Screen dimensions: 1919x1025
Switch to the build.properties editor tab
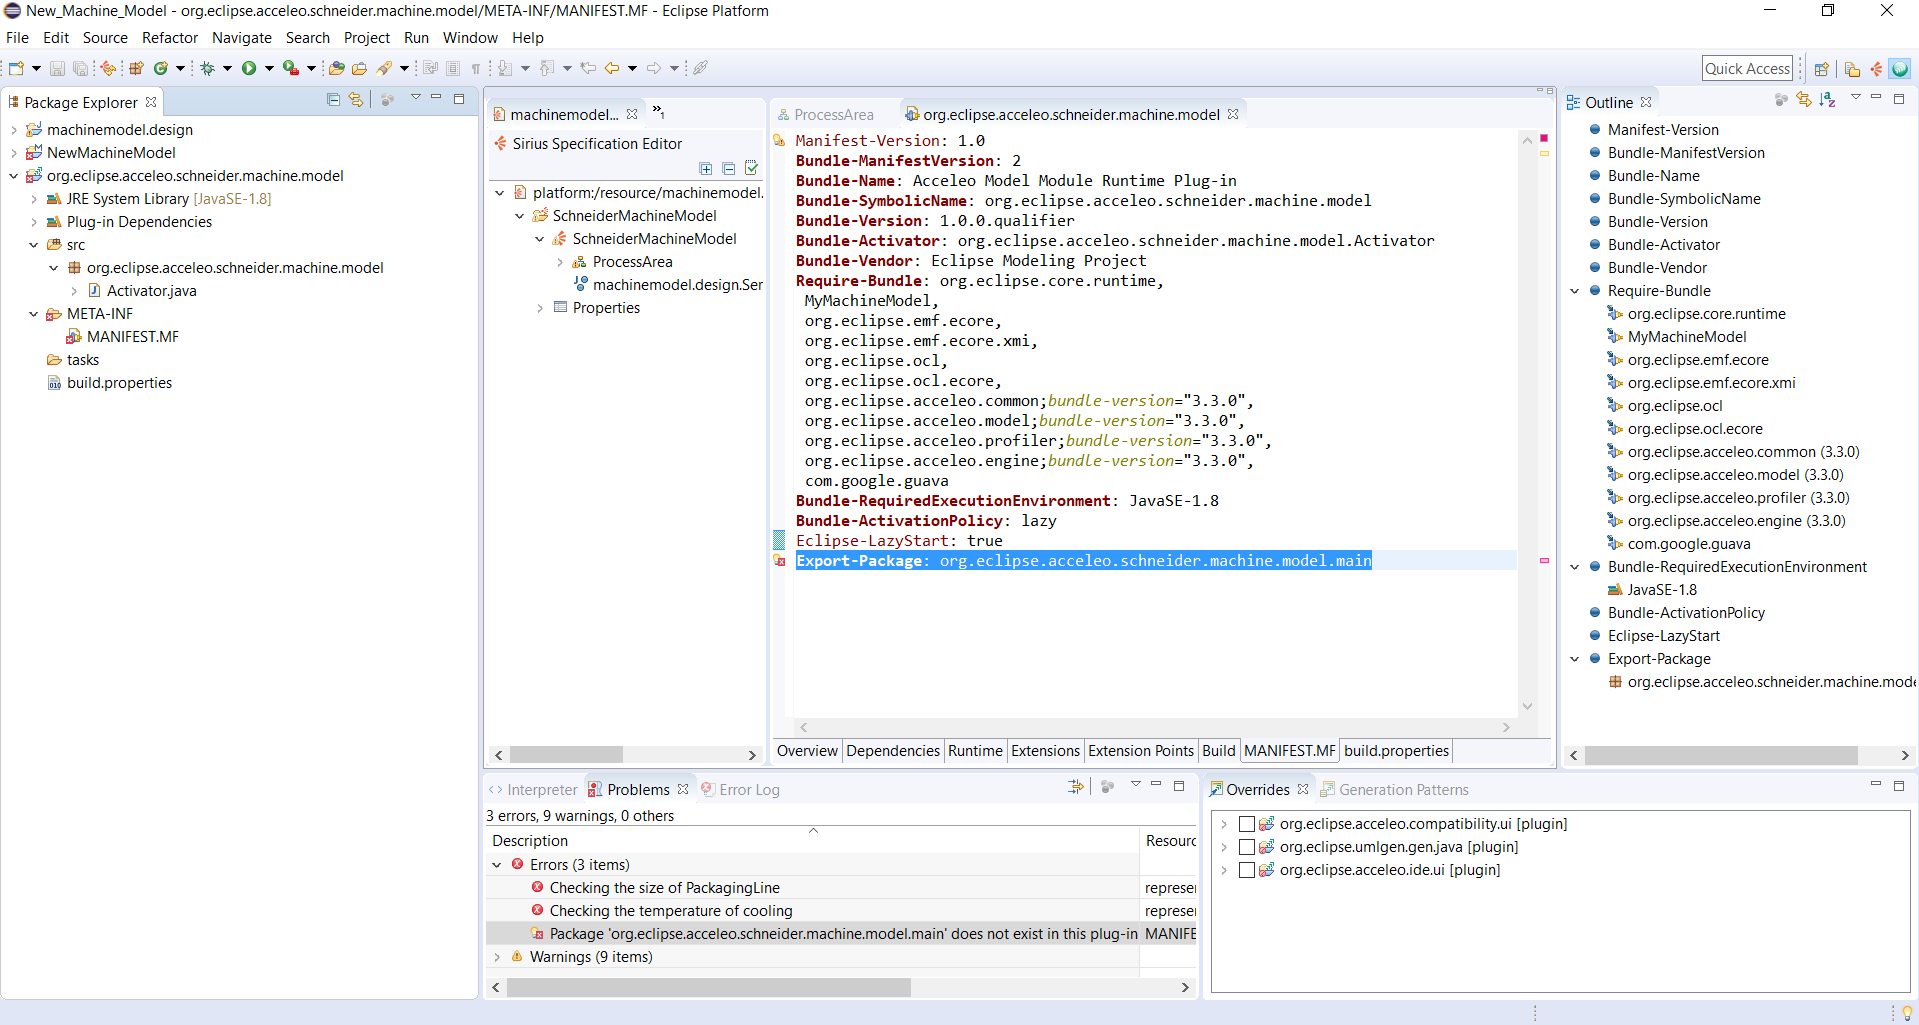click(1396, 751)
